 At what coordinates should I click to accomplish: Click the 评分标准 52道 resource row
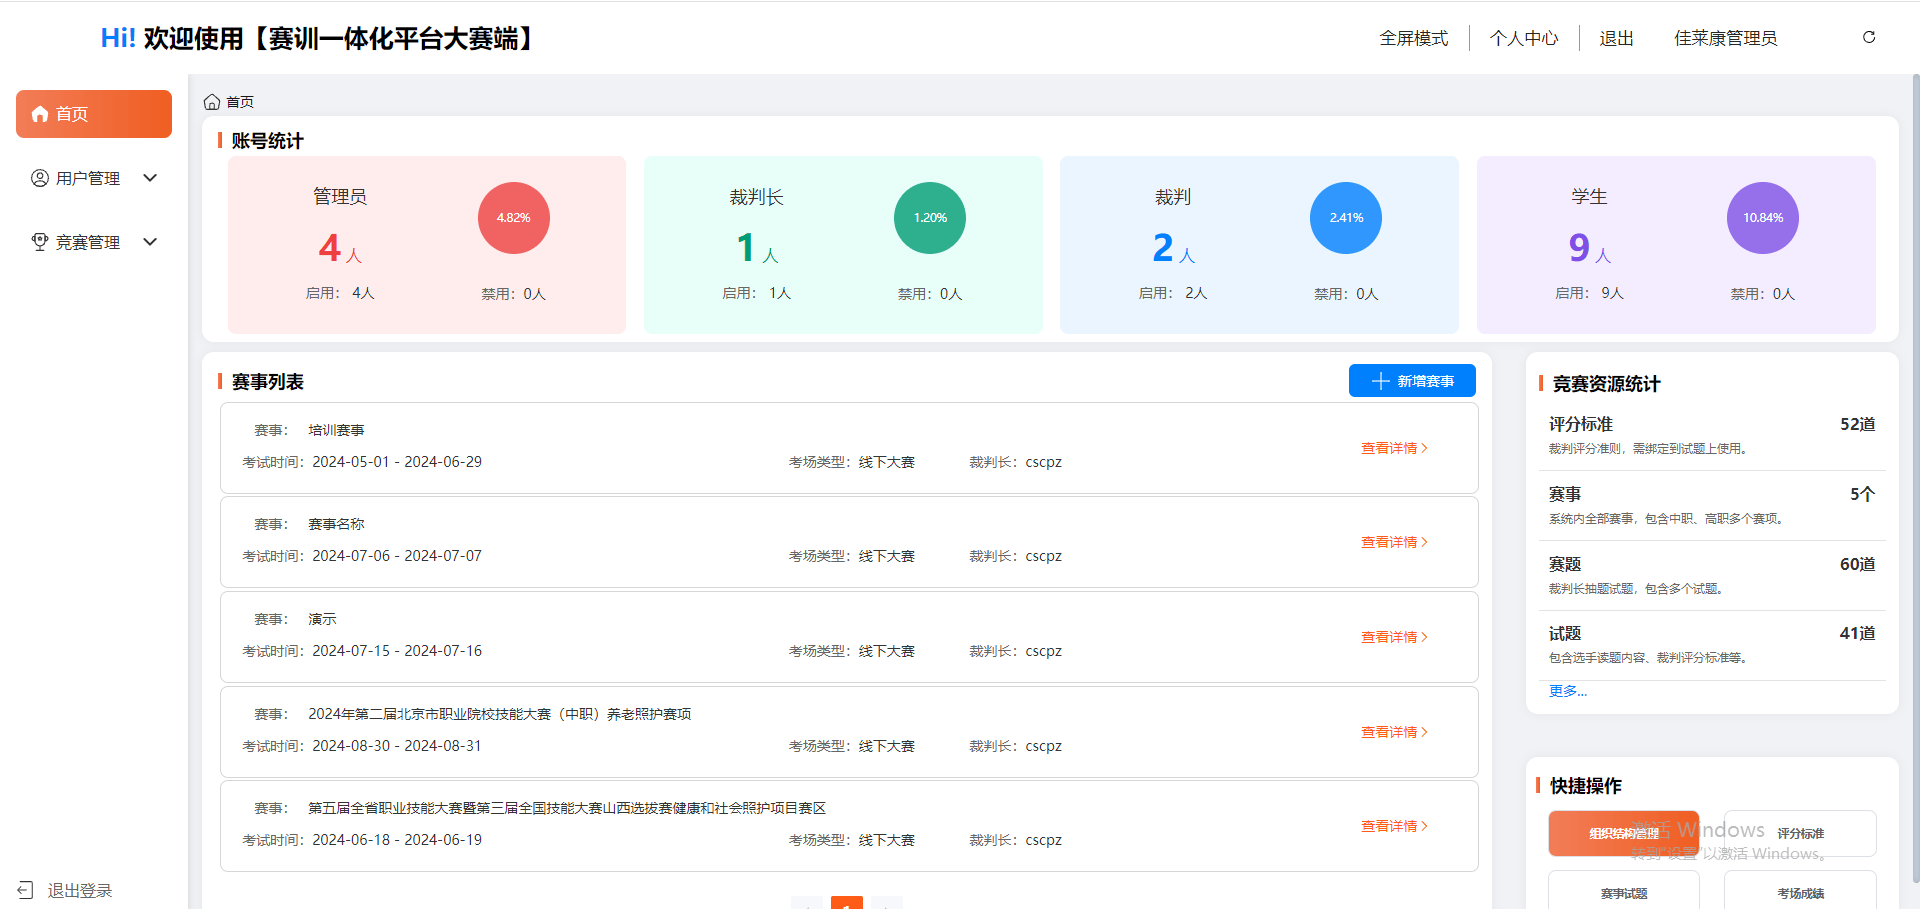[1712, 436]
